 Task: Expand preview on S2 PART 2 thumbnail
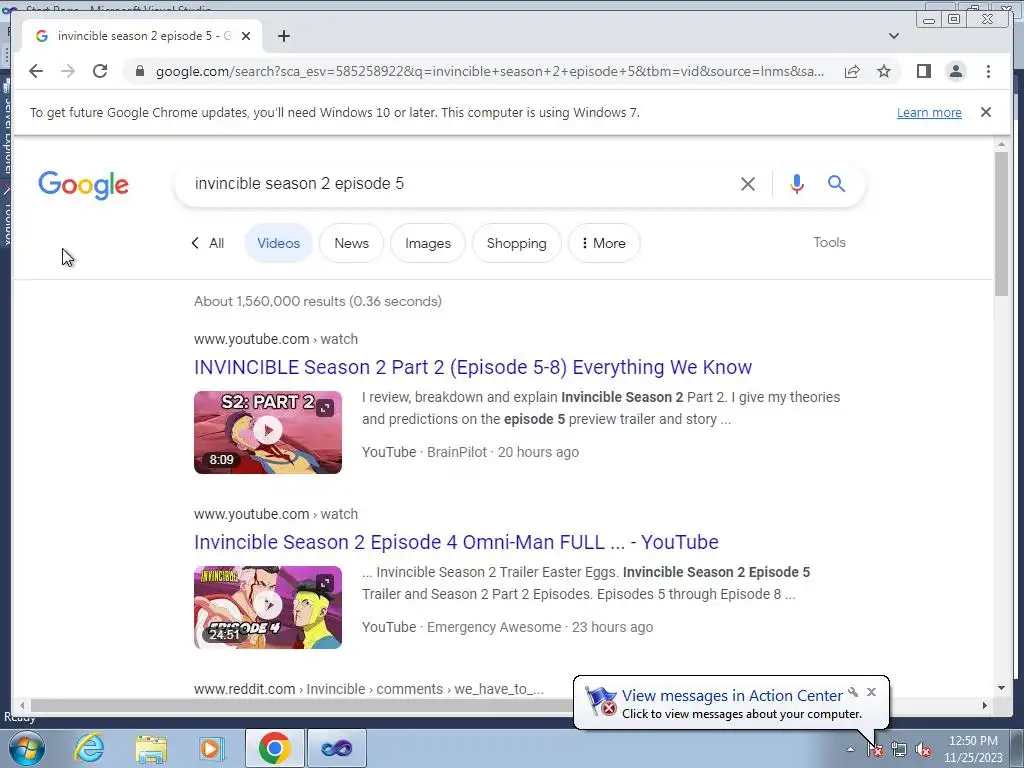click(x=325, y=408)
